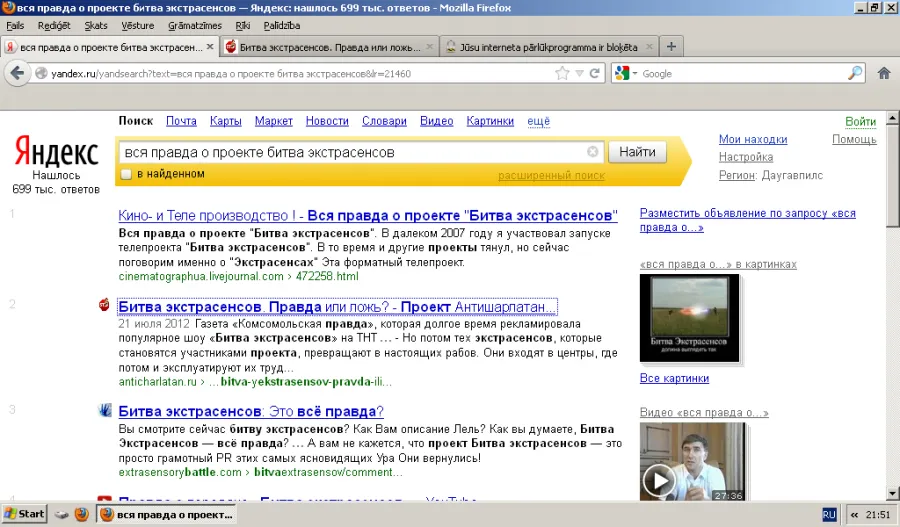Close the first Yandex search tab

pyautogui.click(x=210, y=46)
